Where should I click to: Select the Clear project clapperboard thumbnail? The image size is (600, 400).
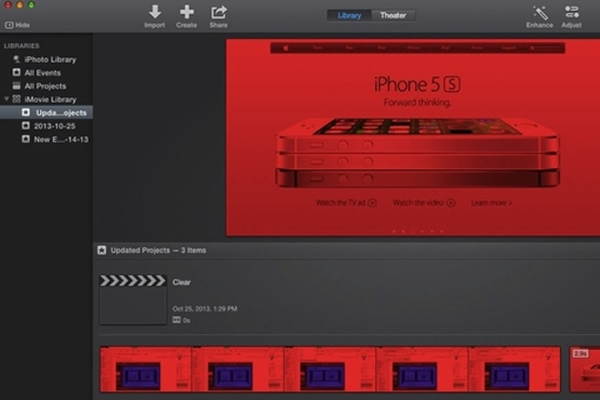[x=133, y=299]
